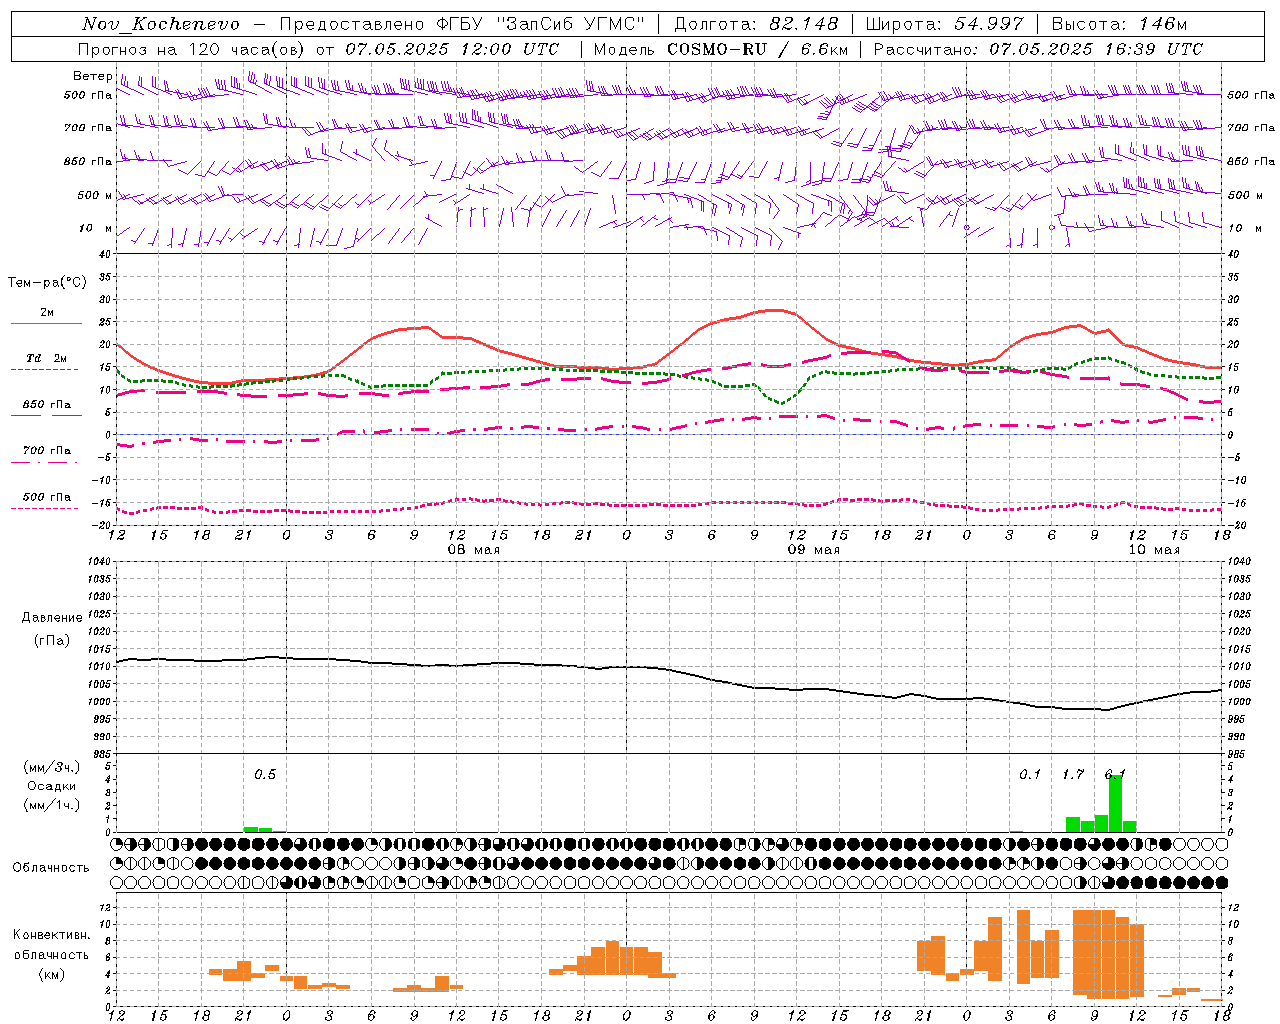
Task: Click the 0.5 precipitation value
Action: (x=265, y=775)
